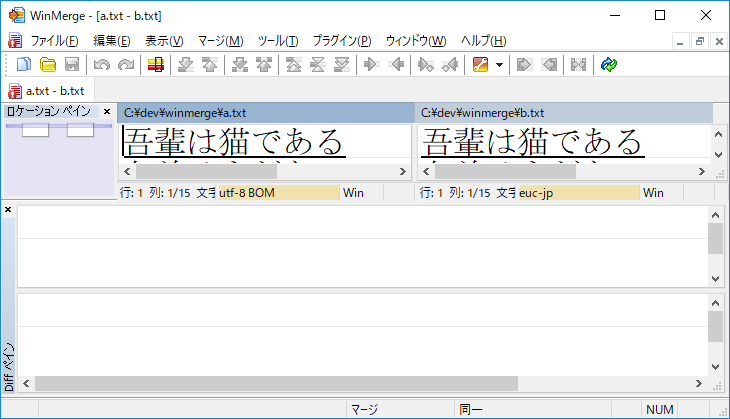Jump to the next difference
The height and width of the screenshot is (419, 730).
pyautogui.click(x=186, y=64)
